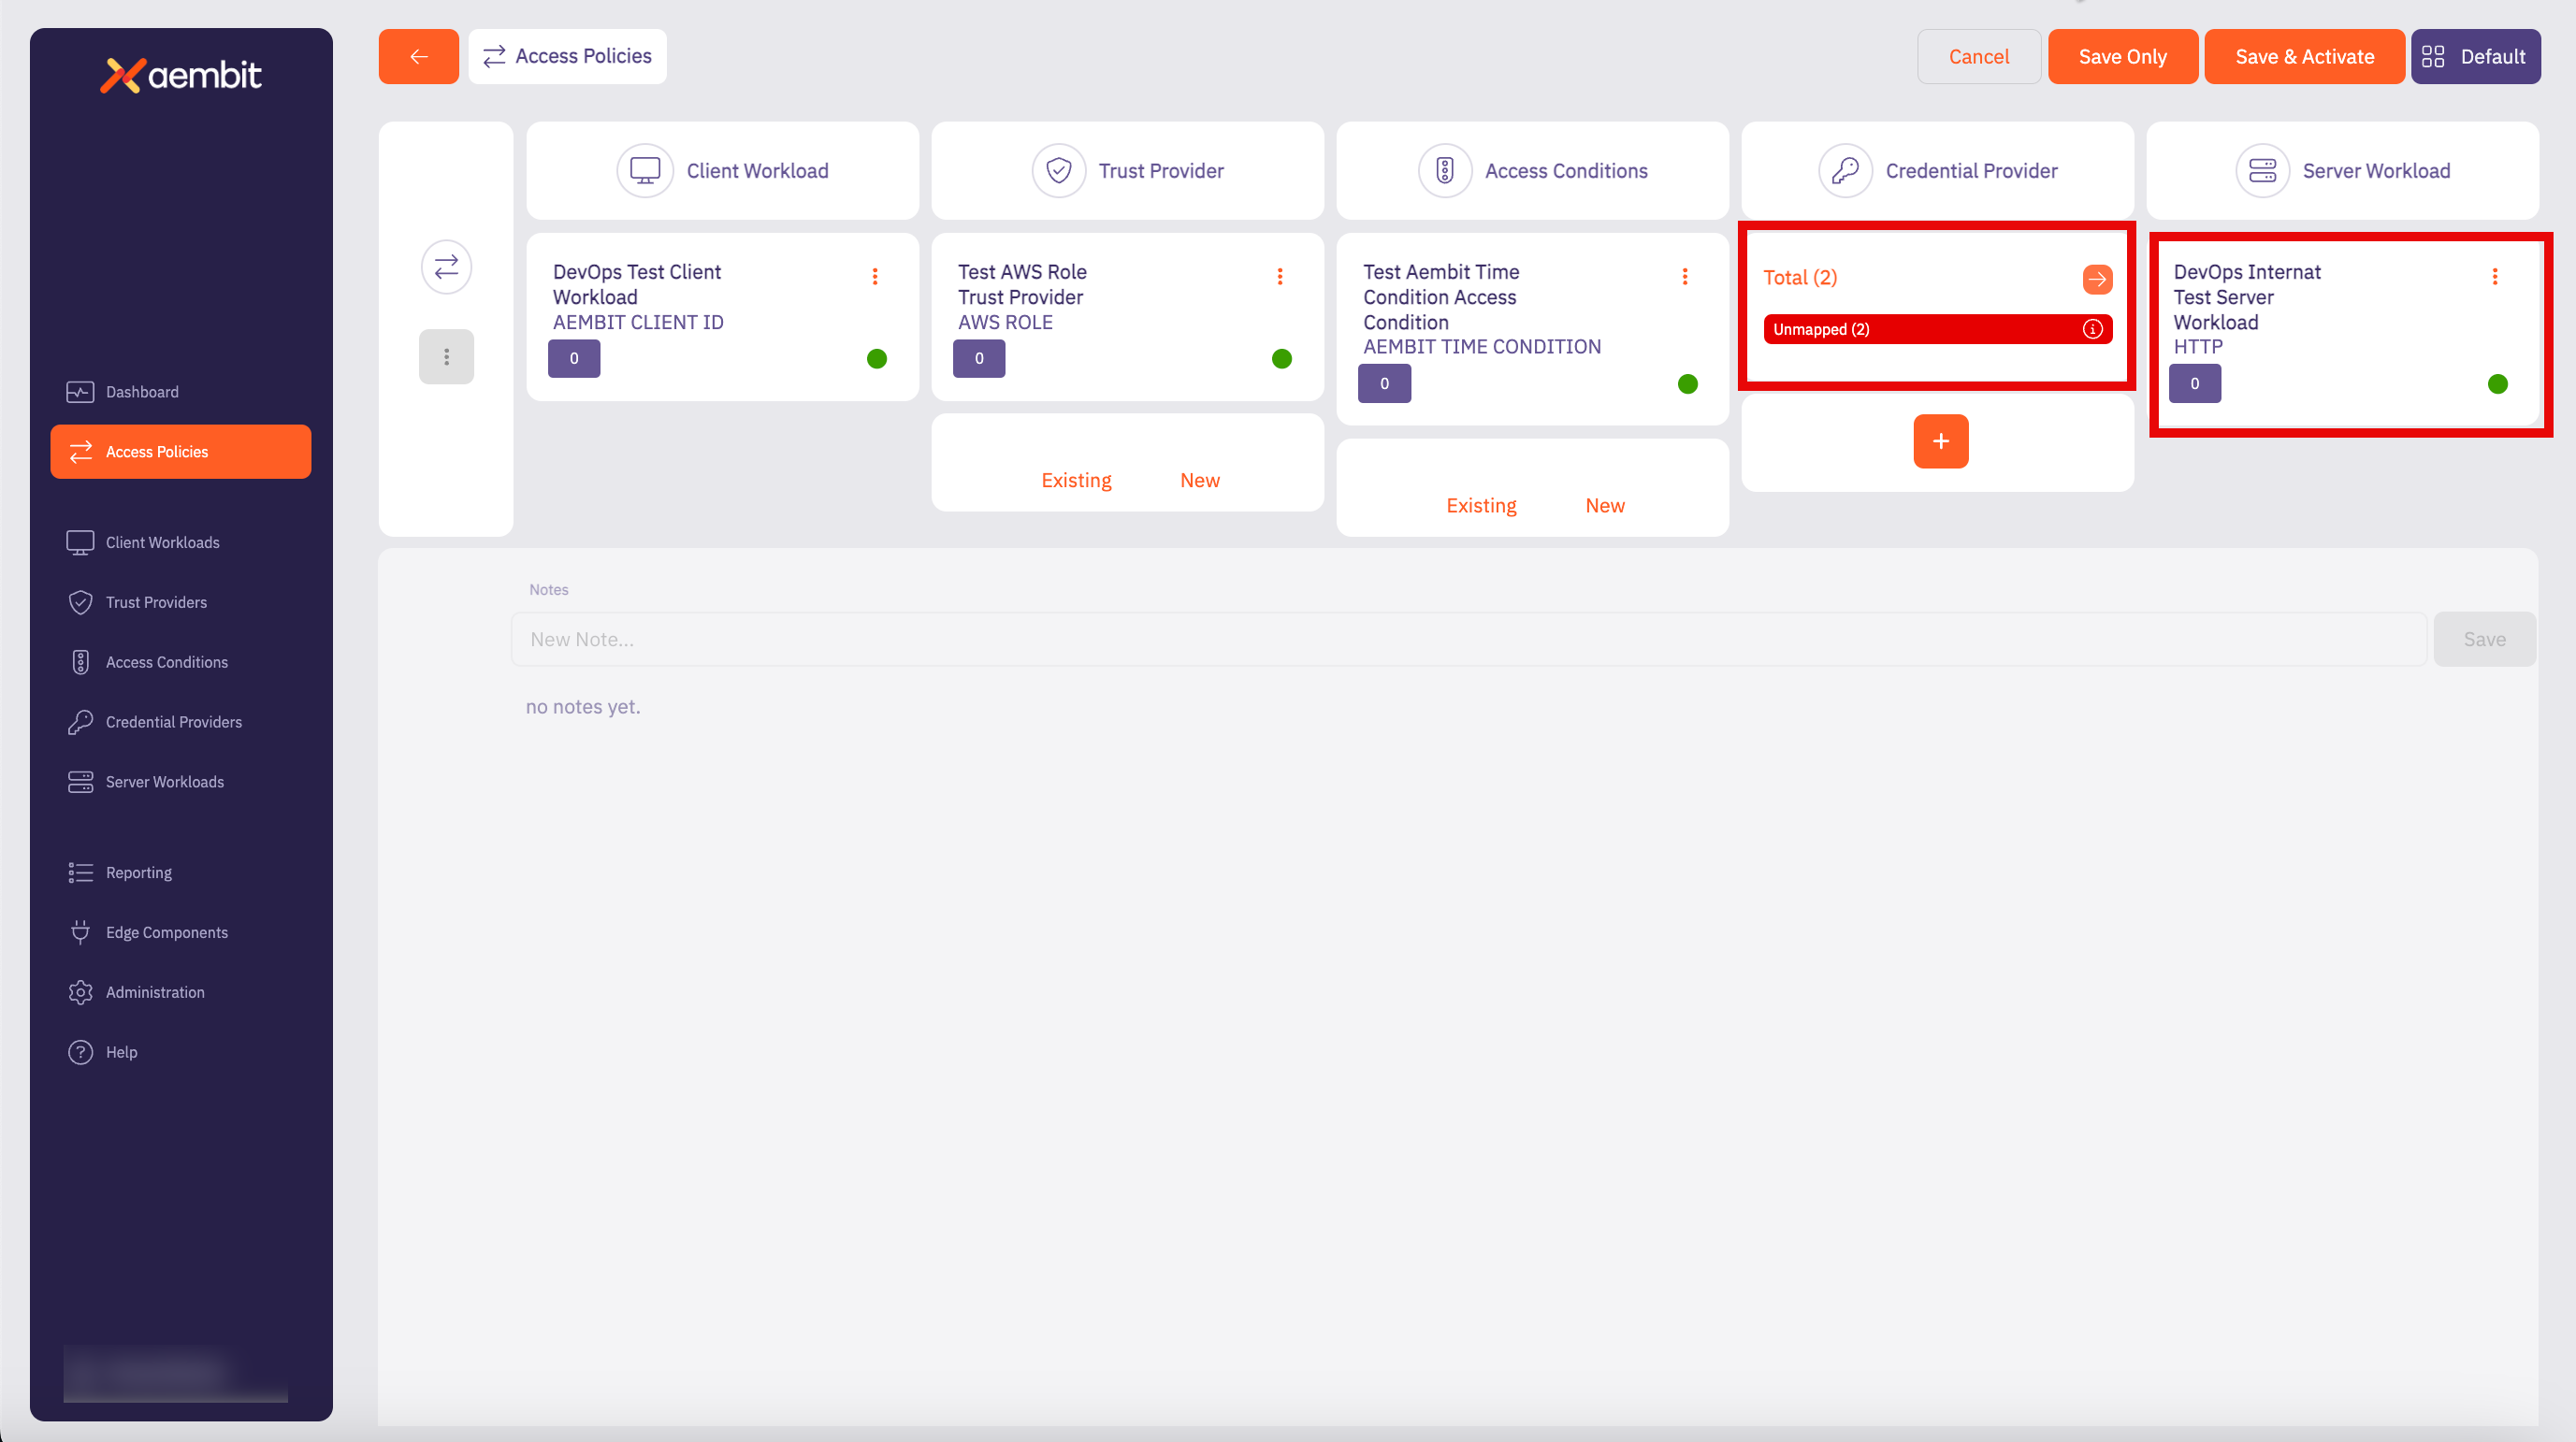2576x1442 pixels.
Task: Click the Client Workload column header icon
Action: pyautogui.click(x=645, y=171)
